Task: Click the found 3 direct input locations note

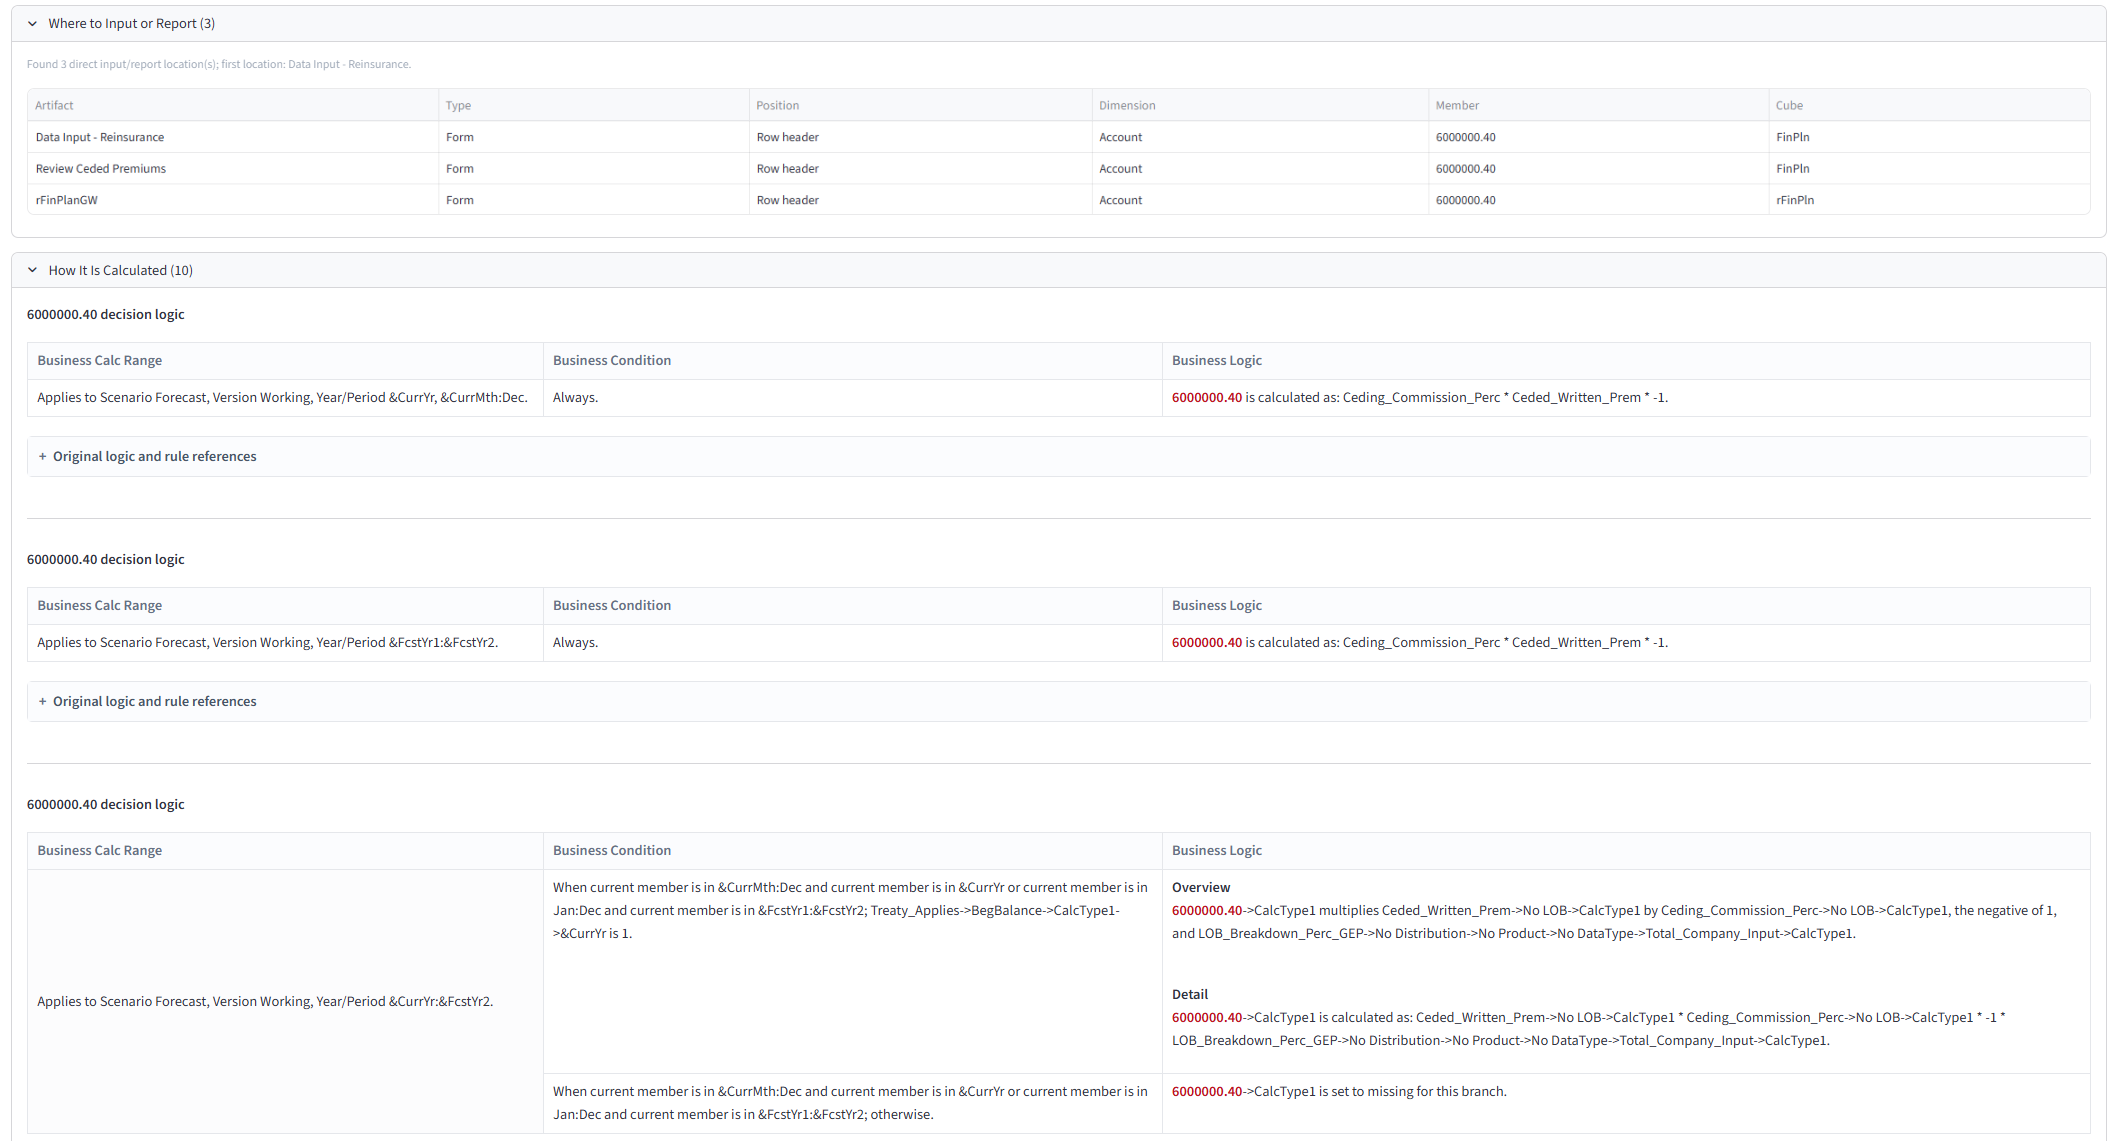Action: tap(219, 64)
